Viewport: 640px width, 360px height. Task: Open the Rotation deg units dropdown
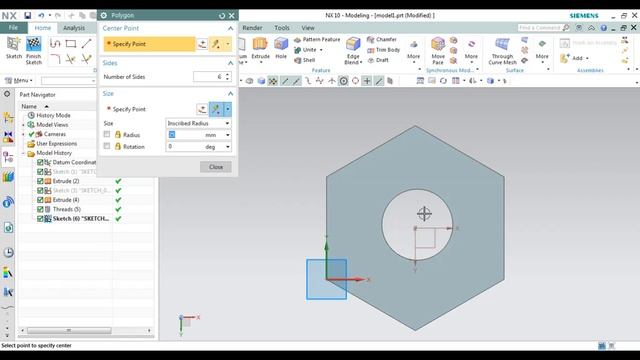(x=227, y=147)
